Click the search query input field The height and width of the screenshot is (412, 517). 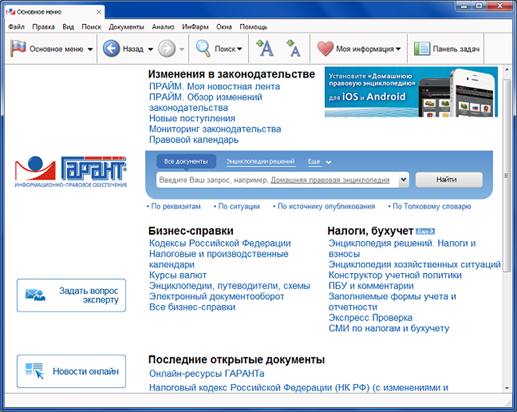(278, 180)
